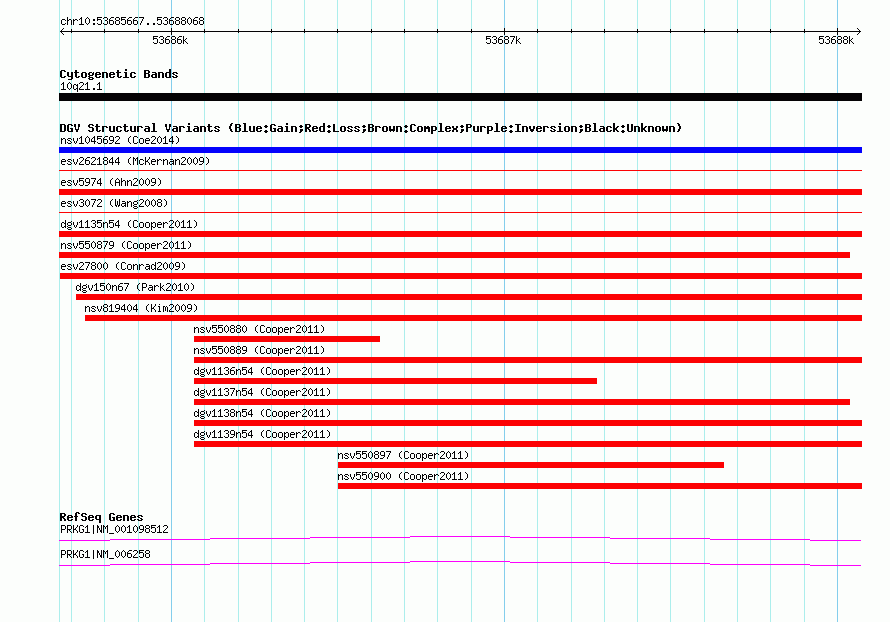The height and width of the screenshot is (622, 890).
Task: Open the nsv819404 (Kim2009) label
Action: (x=141, y=308)
